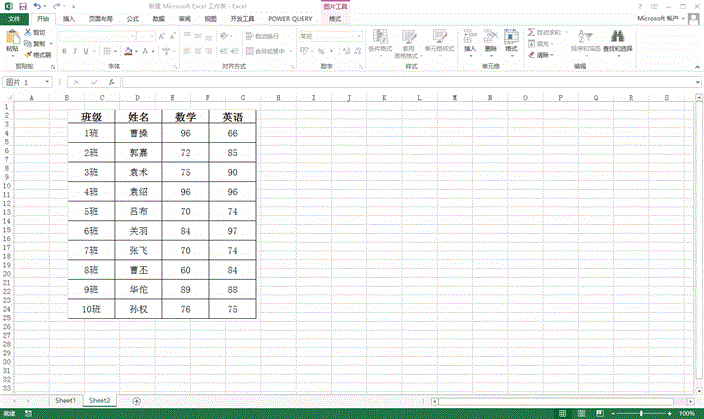
Task: Switch to the Sheet1 worksheet tab
Action: tap(66, 400)
